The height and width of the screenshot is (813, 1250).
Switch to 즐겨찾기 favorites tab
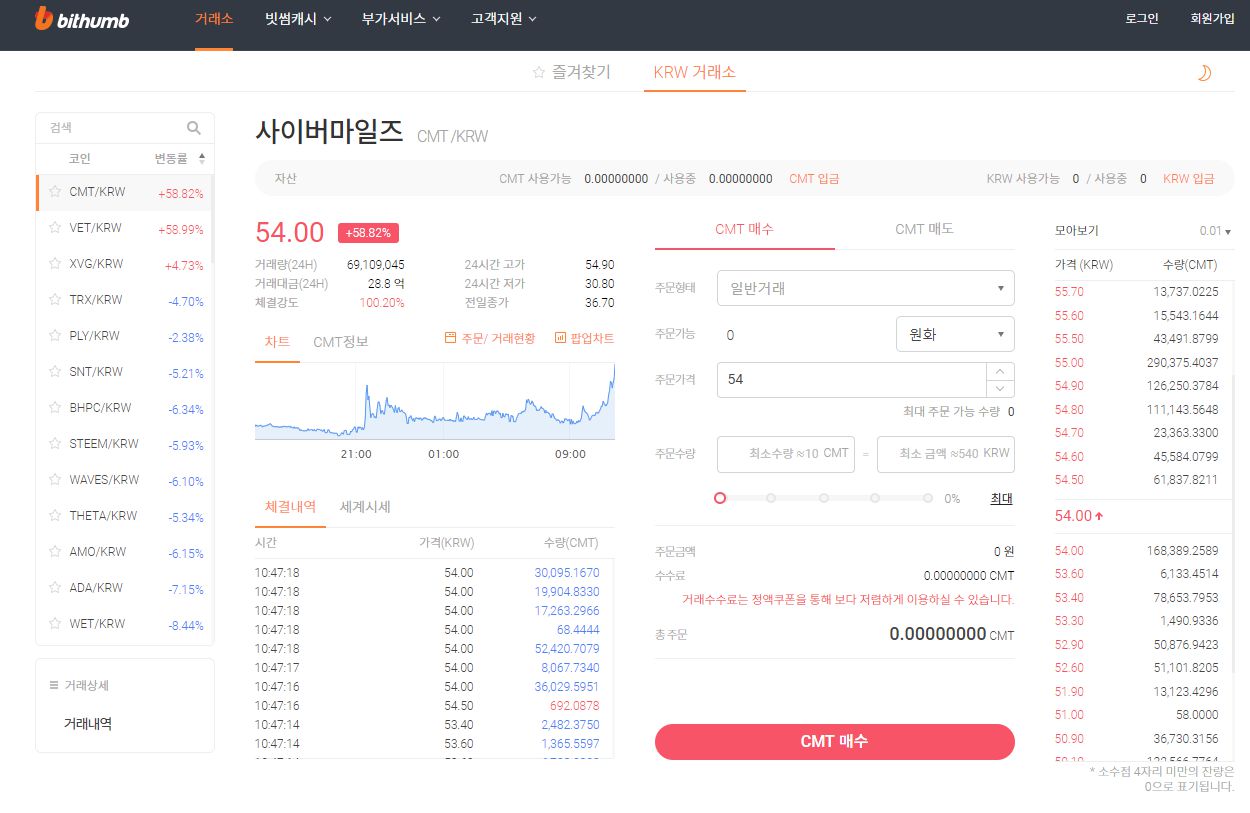571,73
